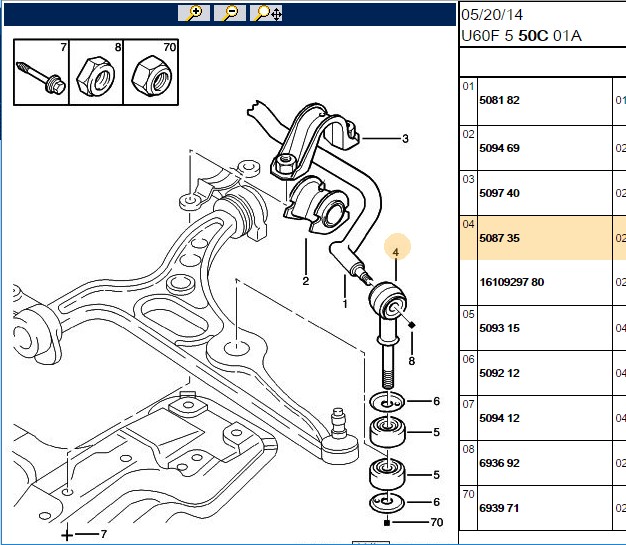Click the date 05/20/14 text
Image resolution: width=626 pixels, height=545 pixels.
point(492,15)
